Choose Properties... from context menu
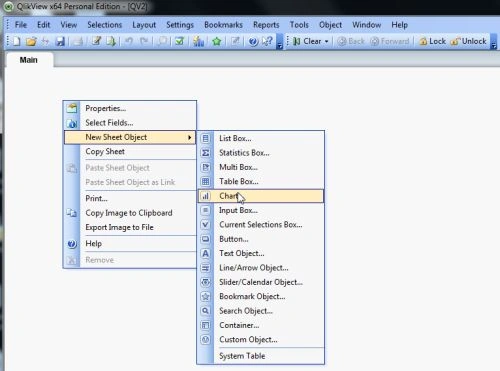This screenshot has height=371, width=500. tap(130, 108)
